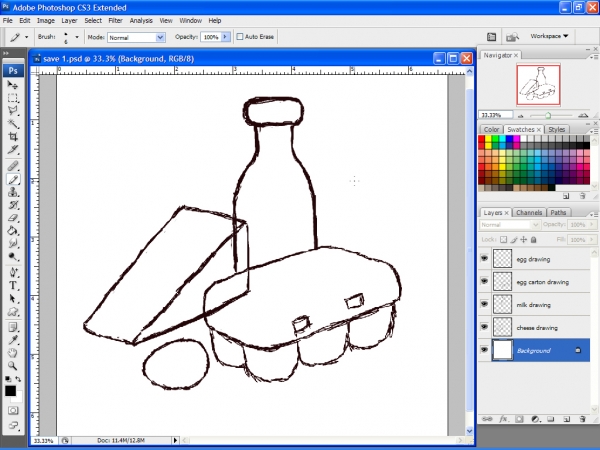Select the cheese drawing layer
The image size is (600, 450).
click(534, 328)
